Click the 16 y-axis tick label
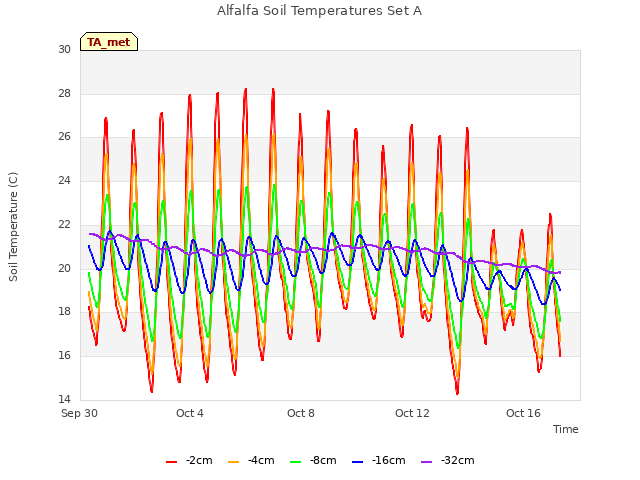Image resolution: width=640 pixels, height=480 pixels. click(64, 356)
